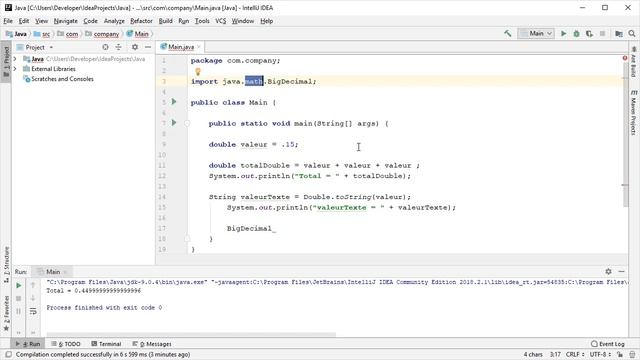Select the Main tab in the Run panel
Viewport: 640px width, 360px height.
tap(52, 271)
